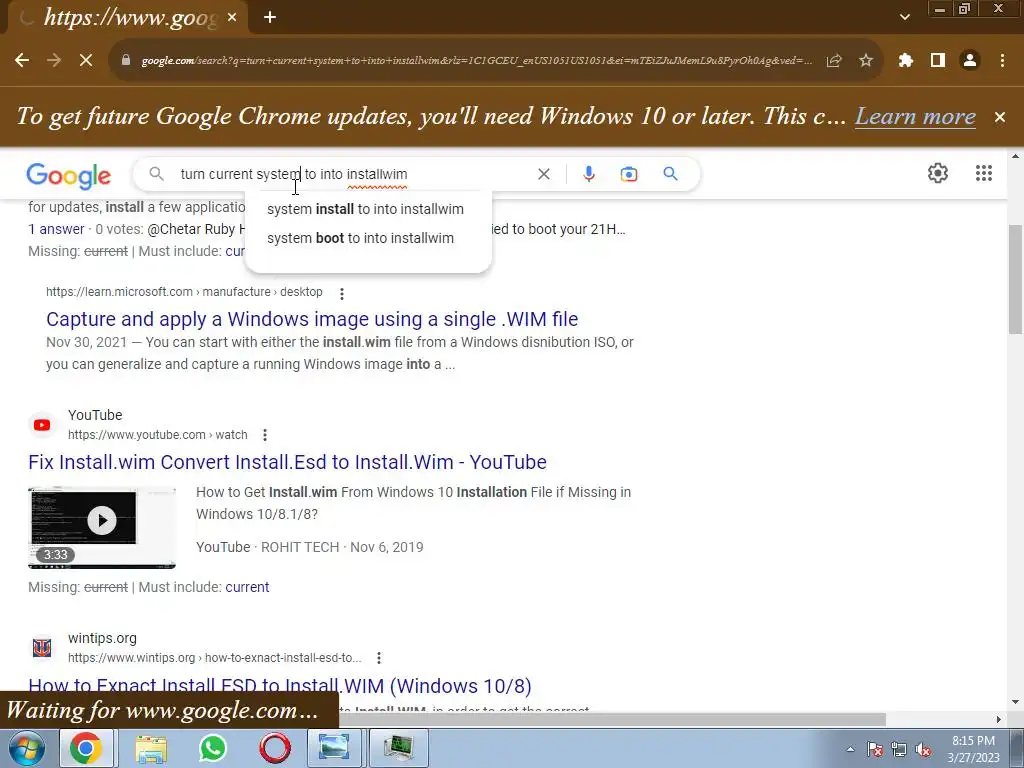The width and height of the screenshot is (1024, 768).
Task: Share this page via the share icon
Action: click(x=834, y=61)
